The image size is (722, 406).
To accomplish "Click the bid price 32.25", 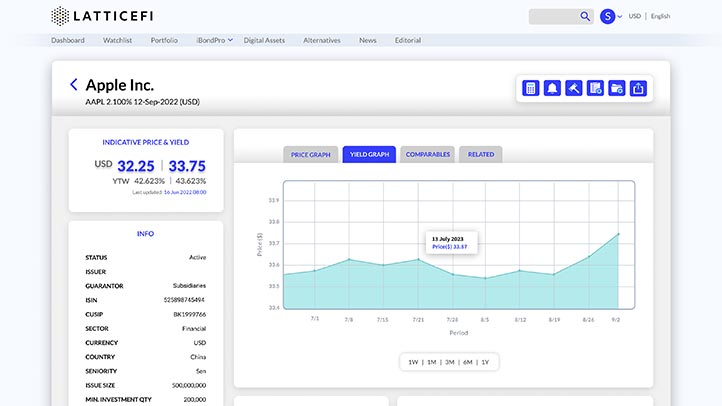I will [136, 166].
